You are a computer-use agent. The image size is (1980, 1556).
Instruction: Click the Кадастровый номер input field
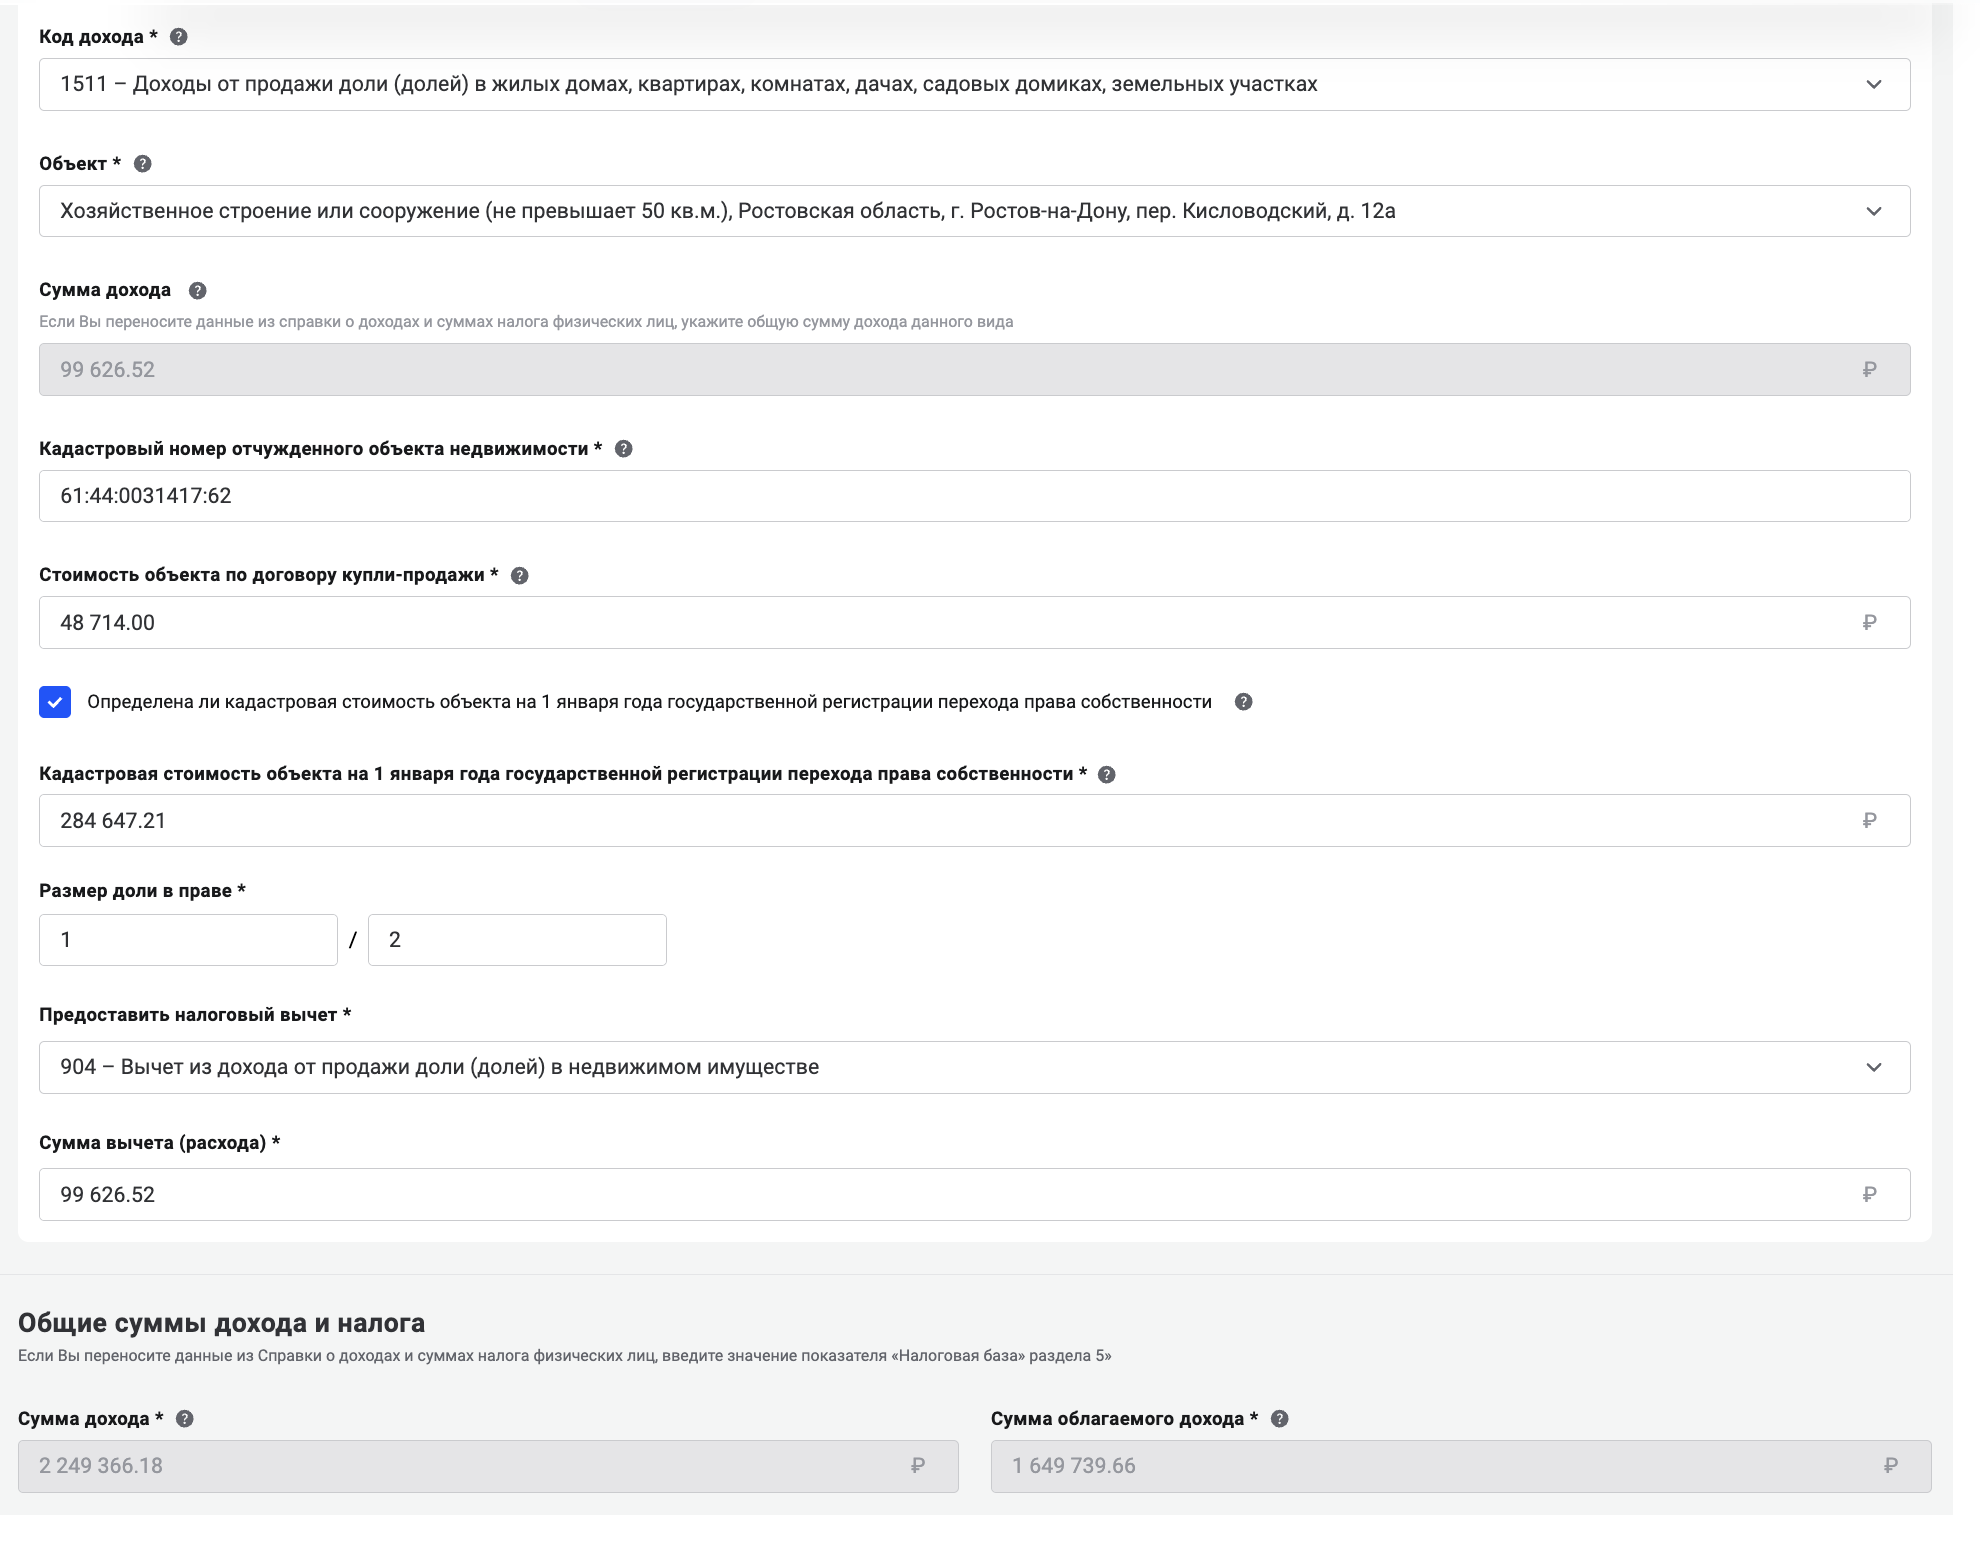click(x=974, y=496)
